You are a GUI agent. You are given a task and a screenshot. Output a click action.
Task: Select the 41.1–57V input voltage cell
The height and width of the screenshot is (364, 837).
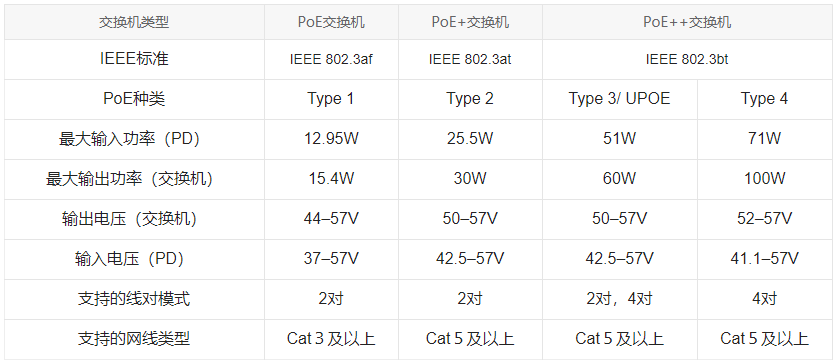pos(764,259)
